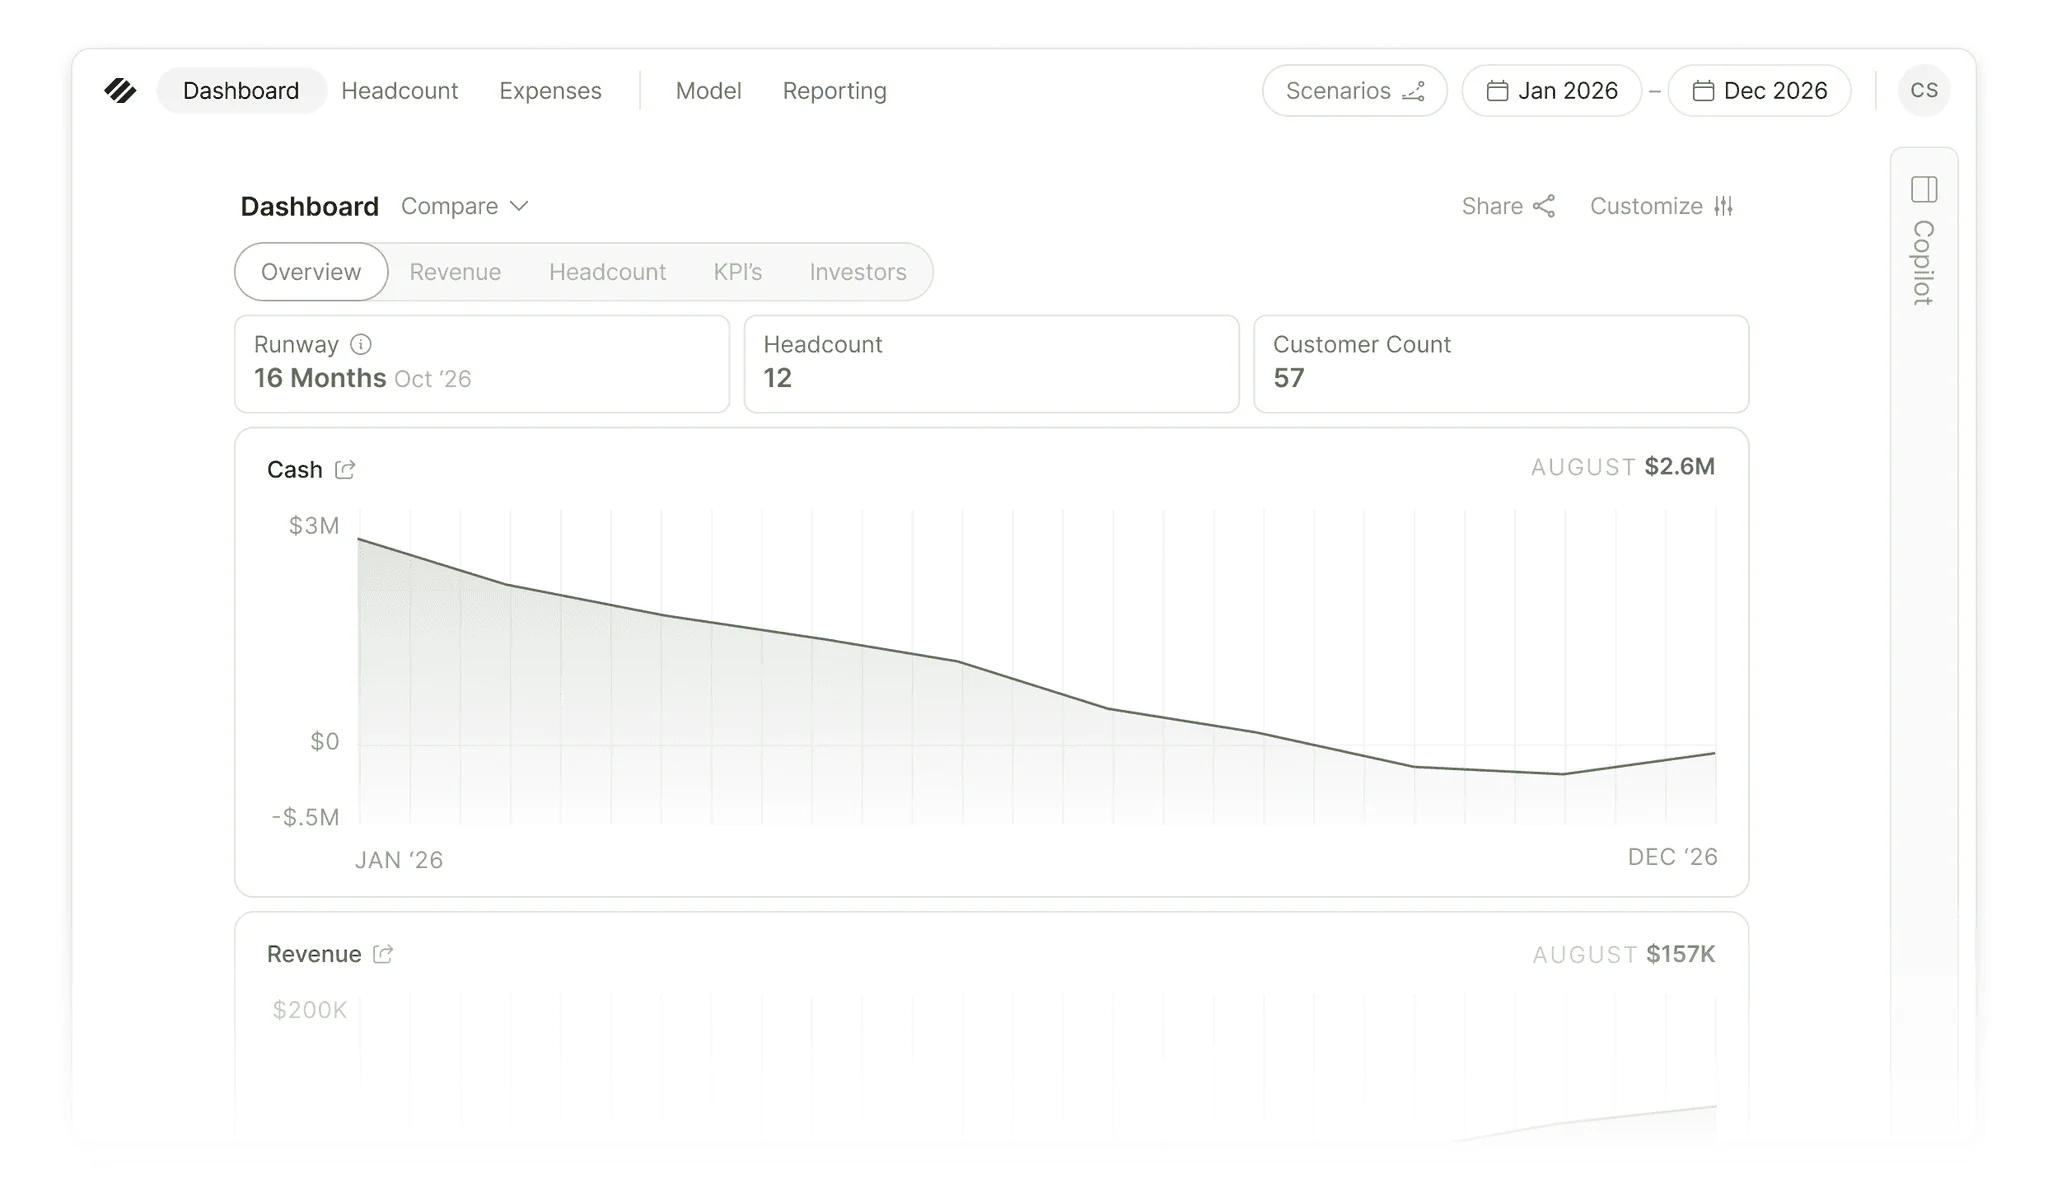Click the Scenarios button
This screenshot has height=1191, width=2048.
tap(1355, 91)
